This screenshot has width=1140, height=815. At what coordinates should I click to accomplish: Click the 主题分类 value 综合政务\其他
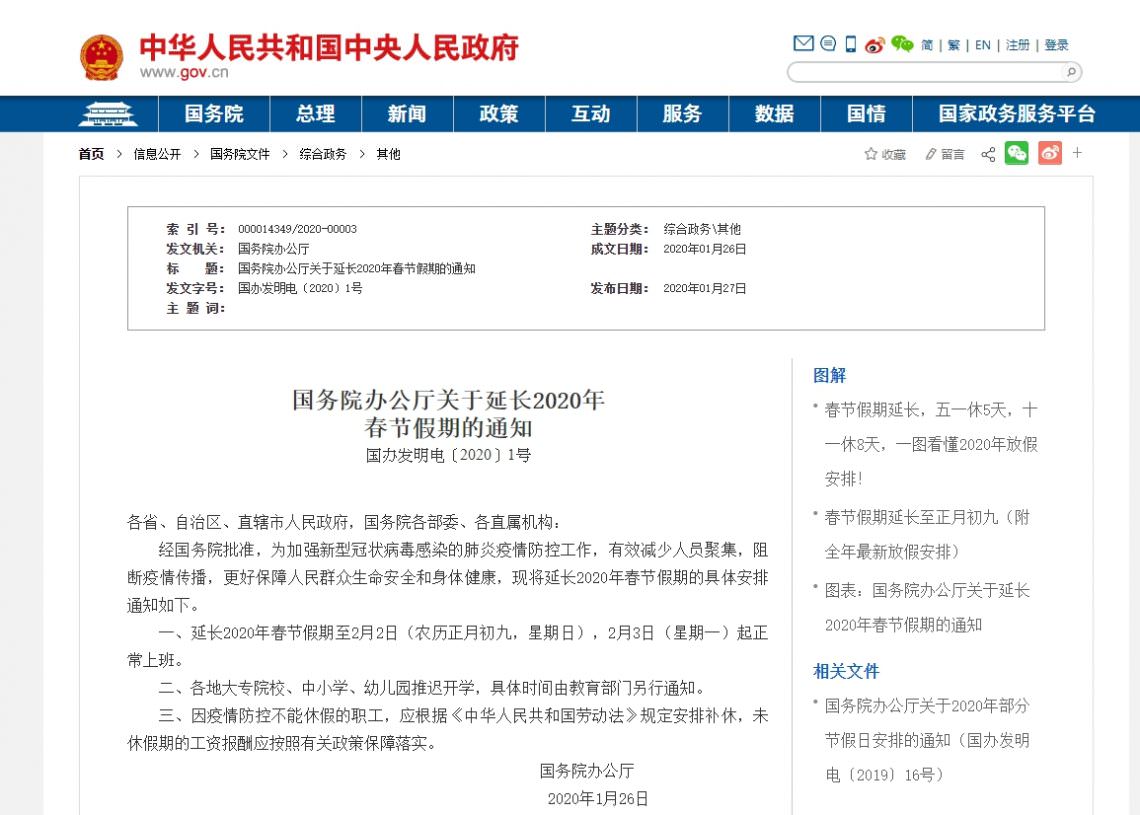tap(702, 229)
